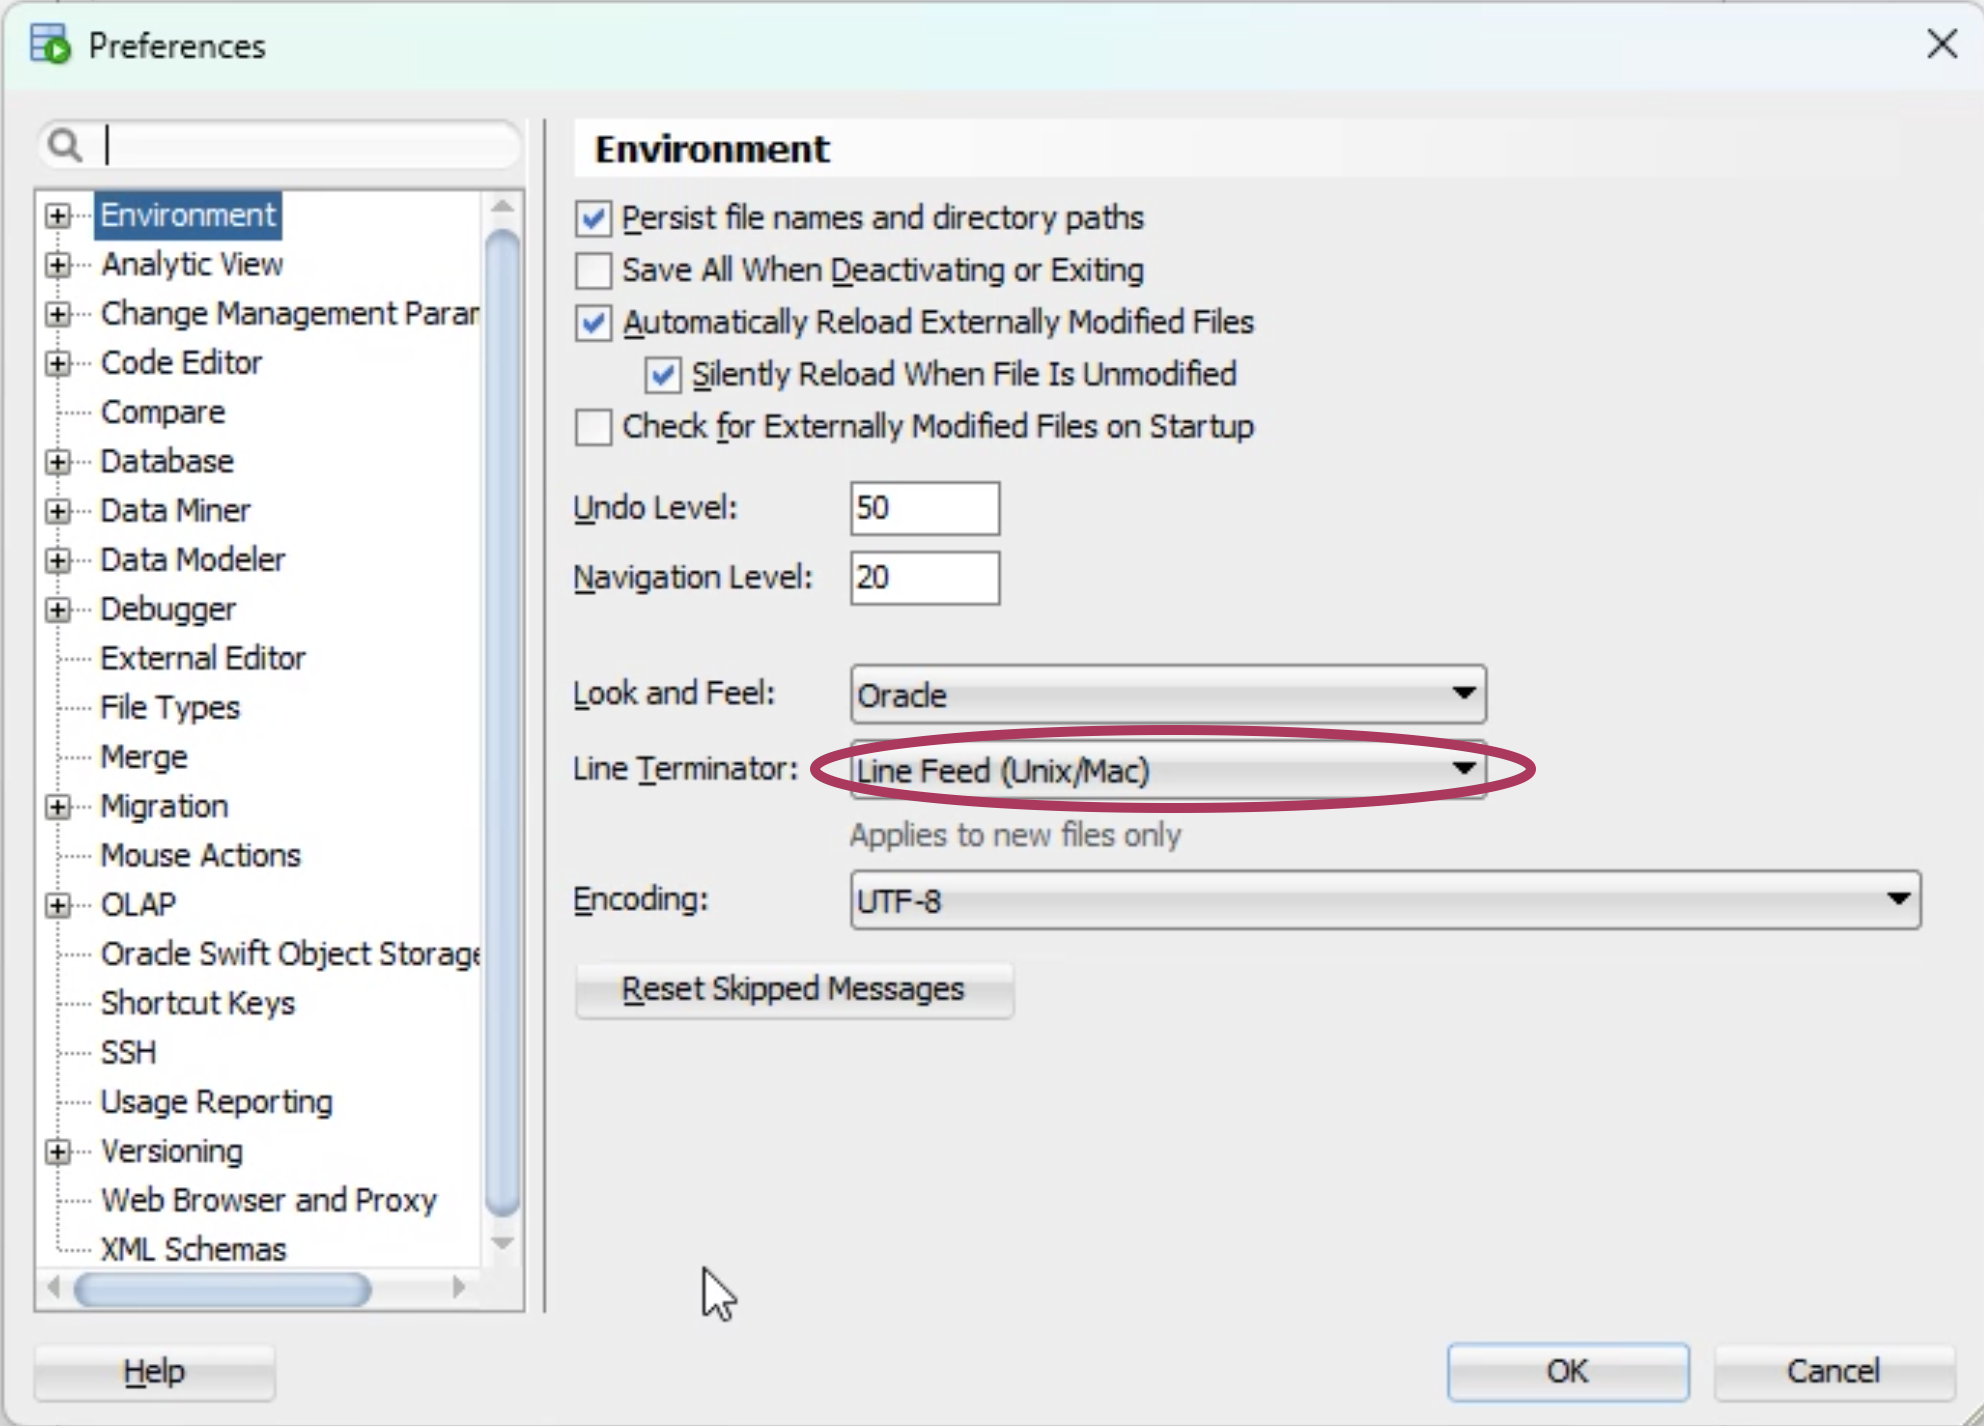Select Web Browser and Proxy category

pyautogui.click(x=269, y=1200)
